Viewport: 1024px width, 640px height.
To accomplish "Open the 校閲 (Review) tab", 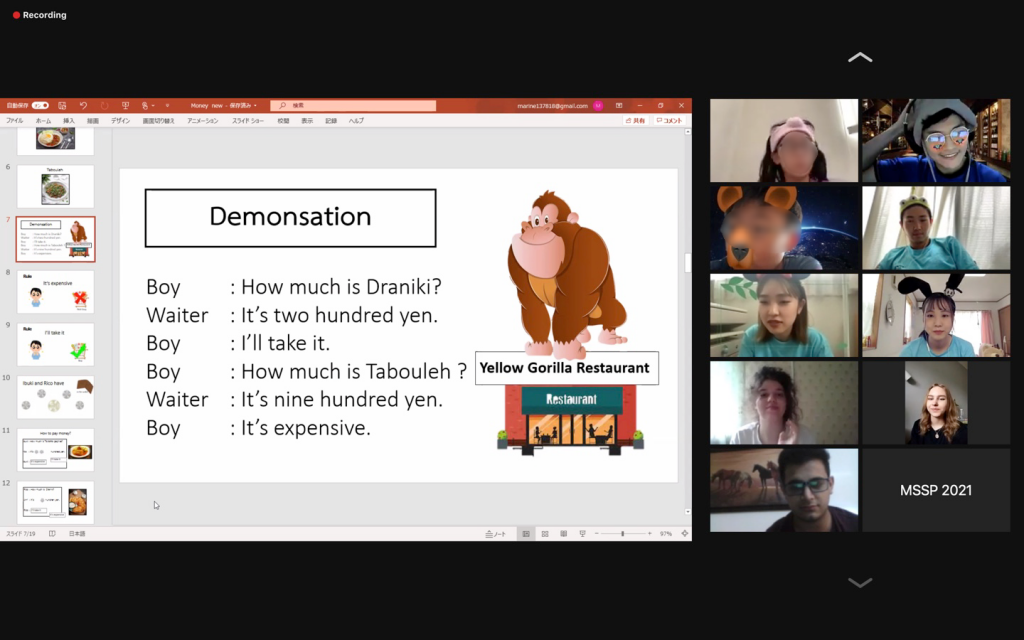I will click(283, 121).
